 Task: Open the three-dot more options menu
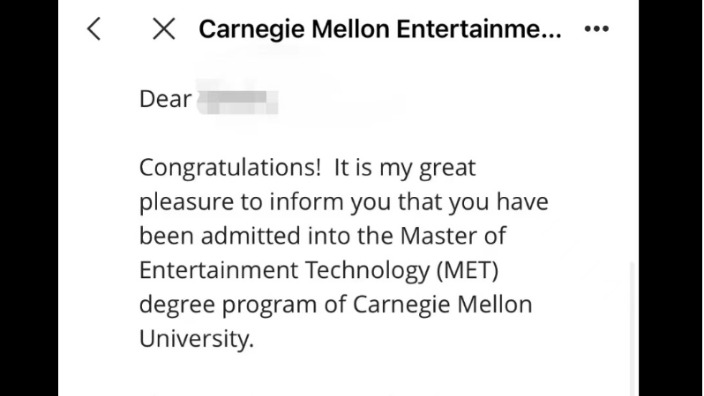pos(597,29)
